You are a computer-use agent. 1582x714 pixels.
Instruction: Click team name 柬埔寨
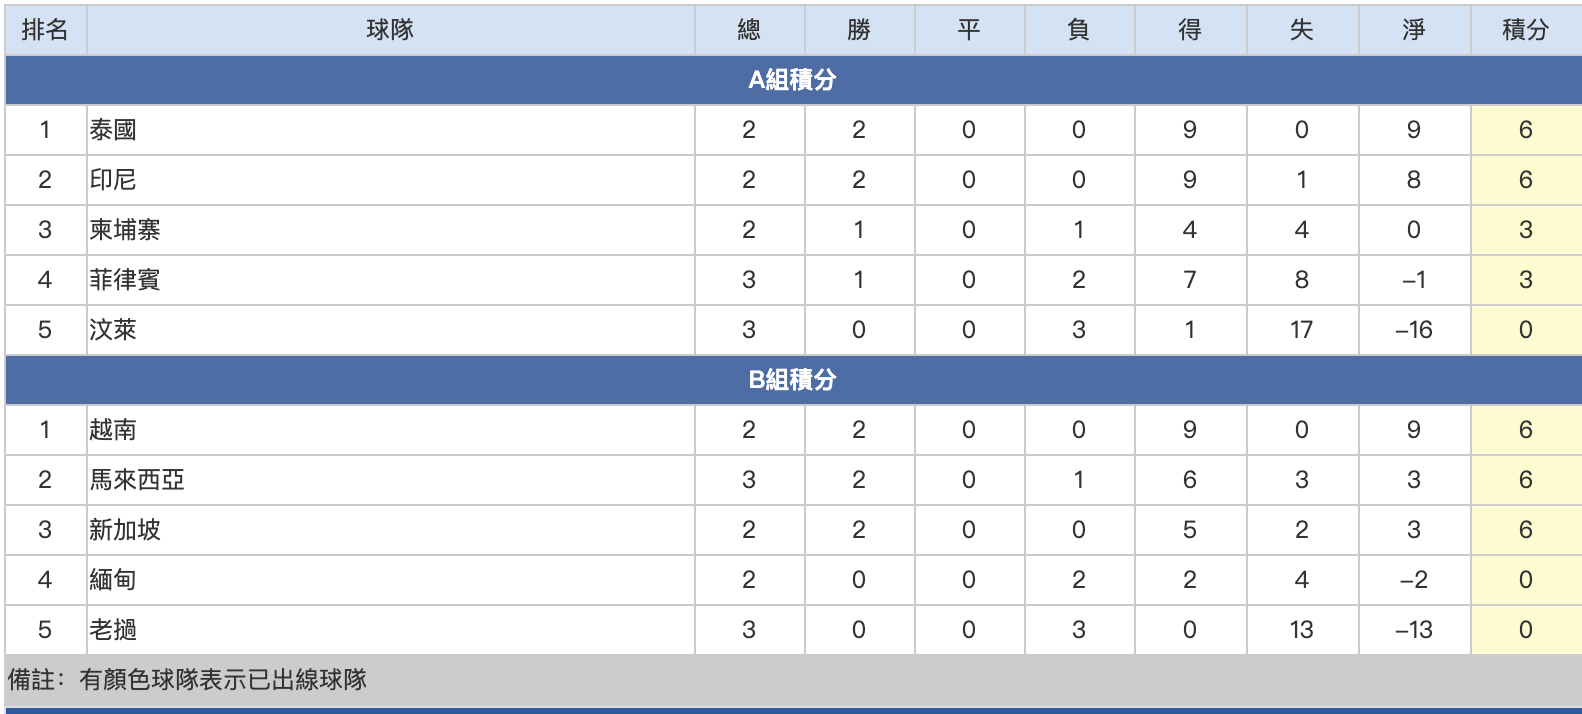point(125,230)
